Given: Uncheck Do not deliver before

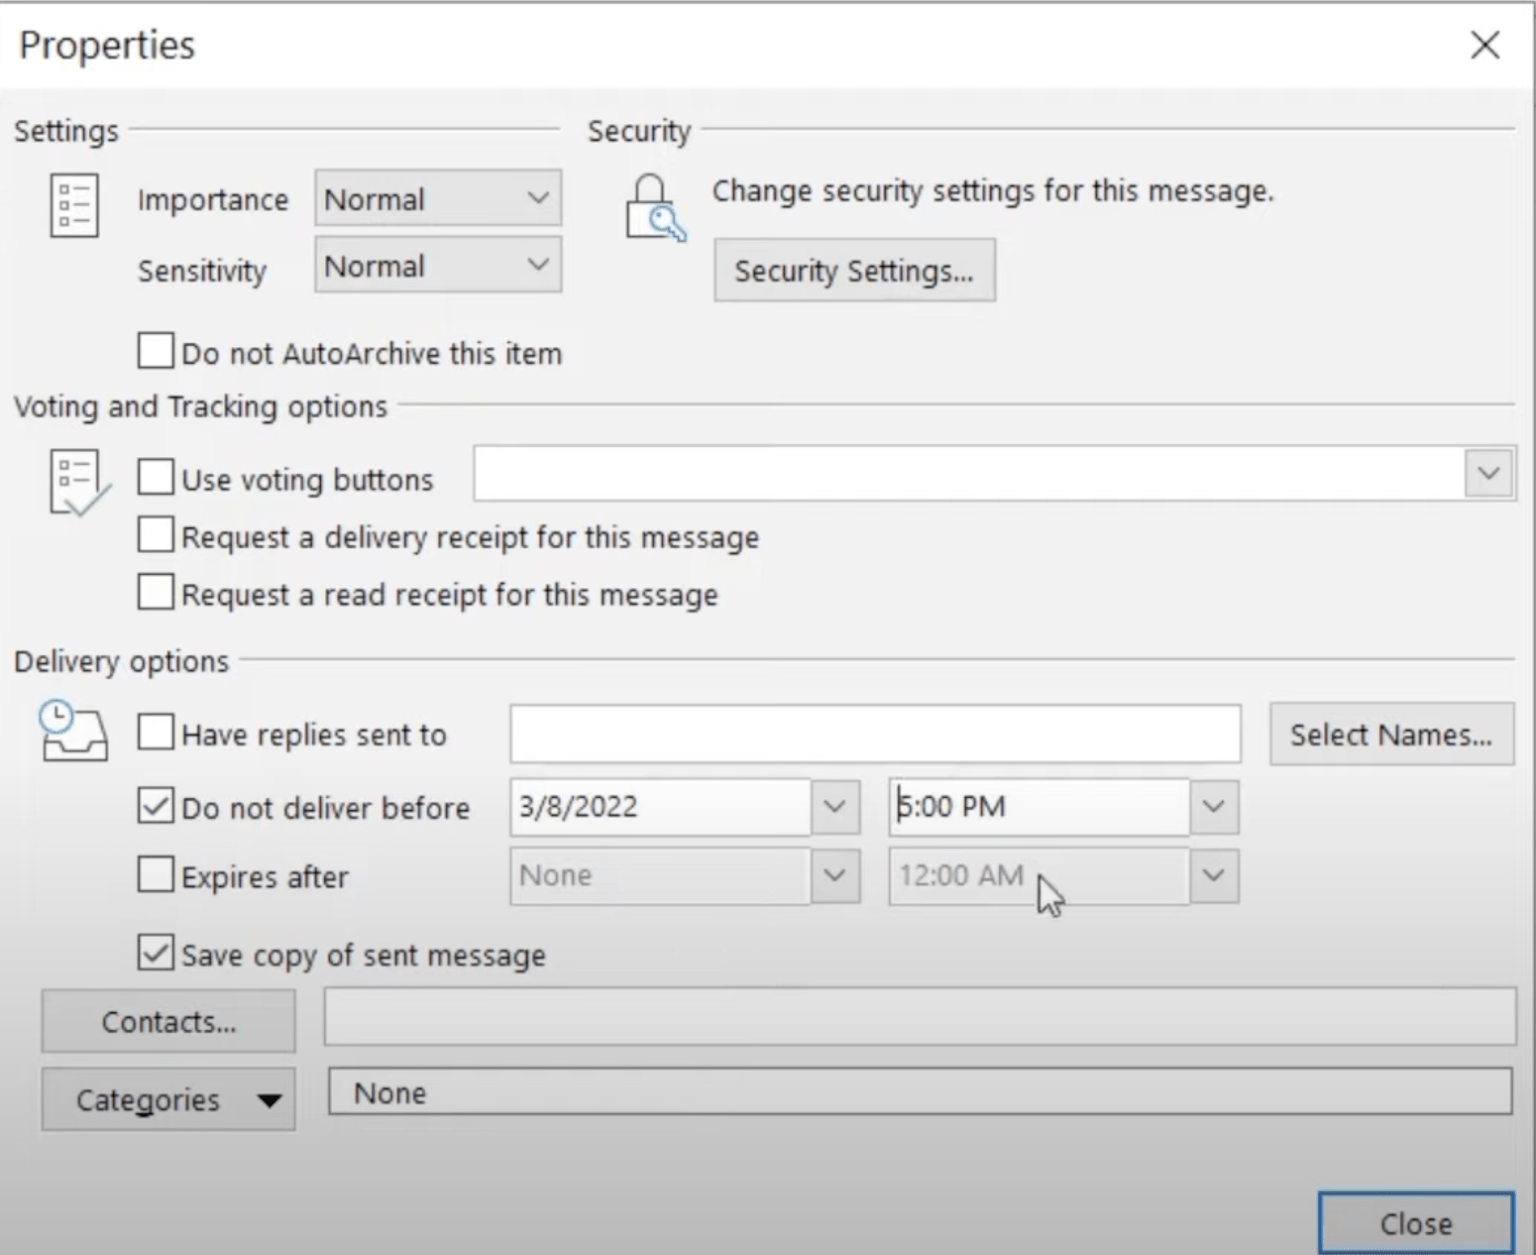Looking at the screenshot, I should (x=154, y=806).
